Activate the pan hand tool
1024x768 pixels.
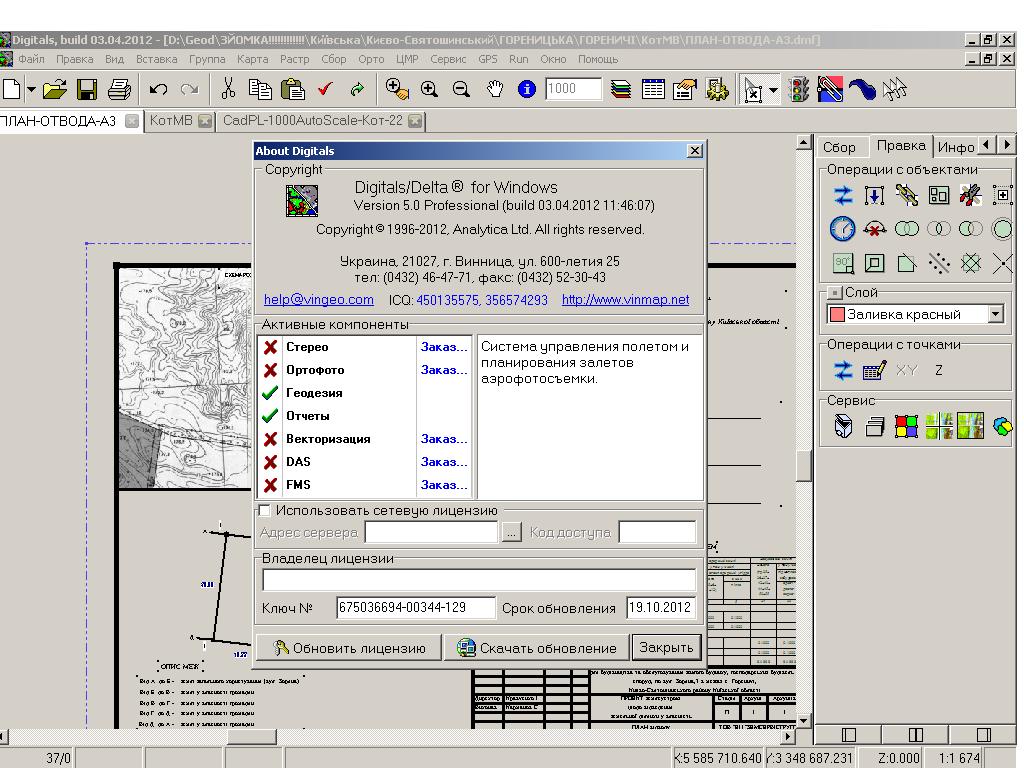495,89
